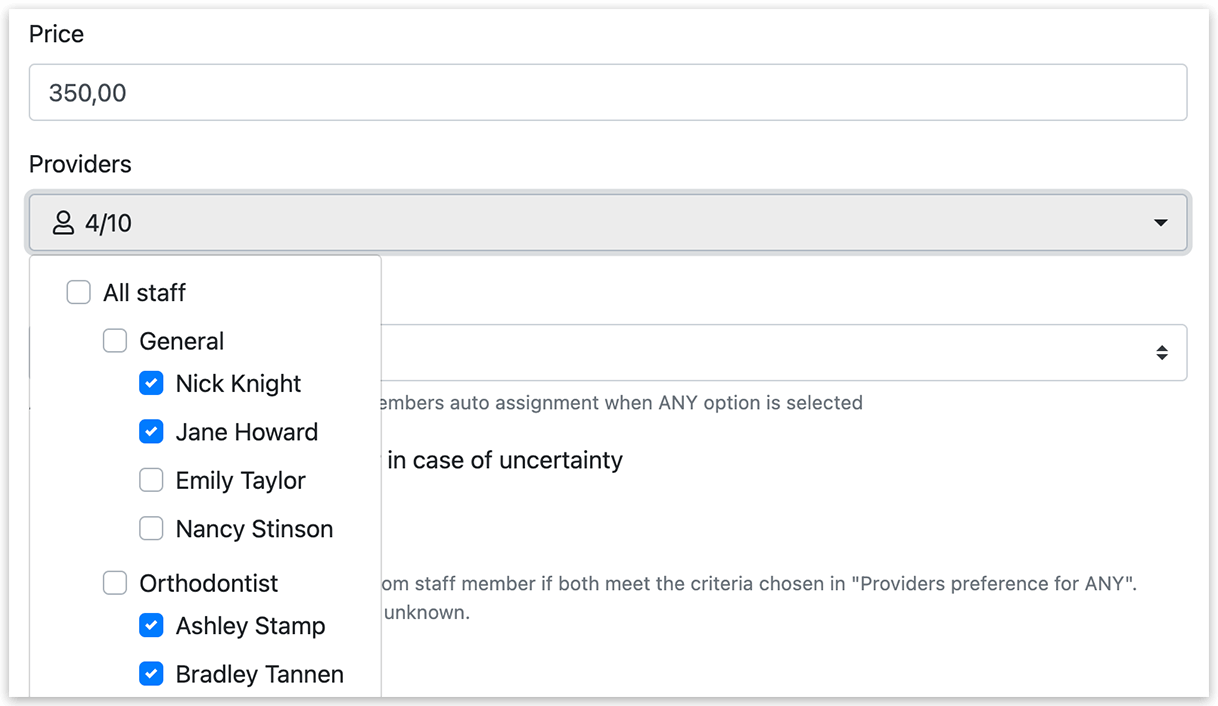The width and height of the screenshot is (1218, 706).
Task: Click the person icon in Providers field
Action: [x=63, y=223]
